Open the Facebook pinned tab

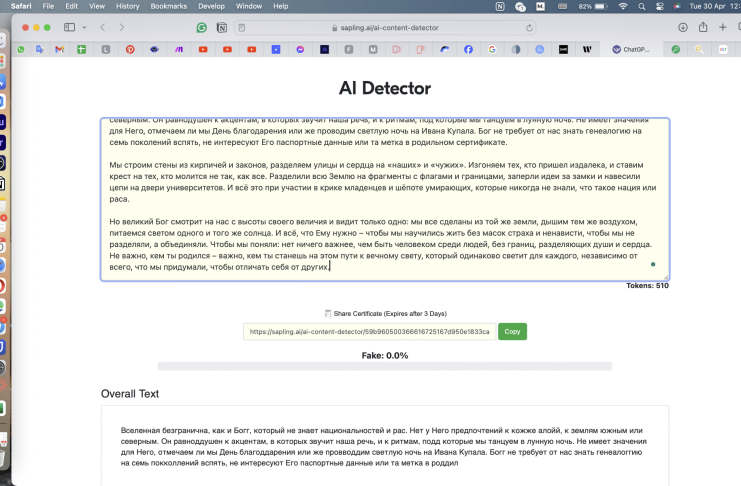point(468,49)
